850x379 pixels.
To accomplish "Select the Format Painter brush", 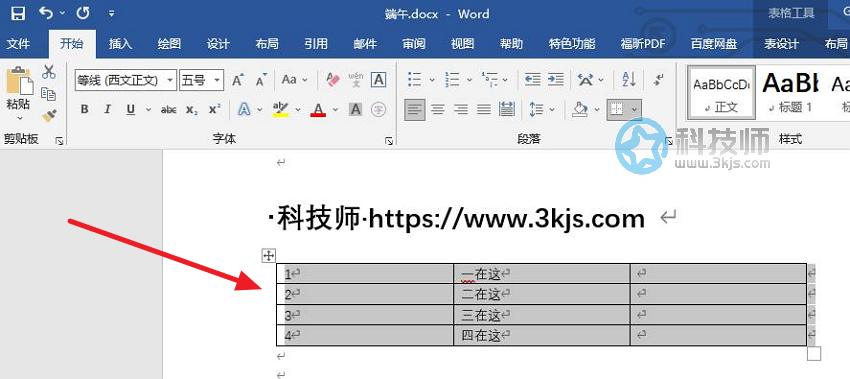I will [x=49, y=115].
